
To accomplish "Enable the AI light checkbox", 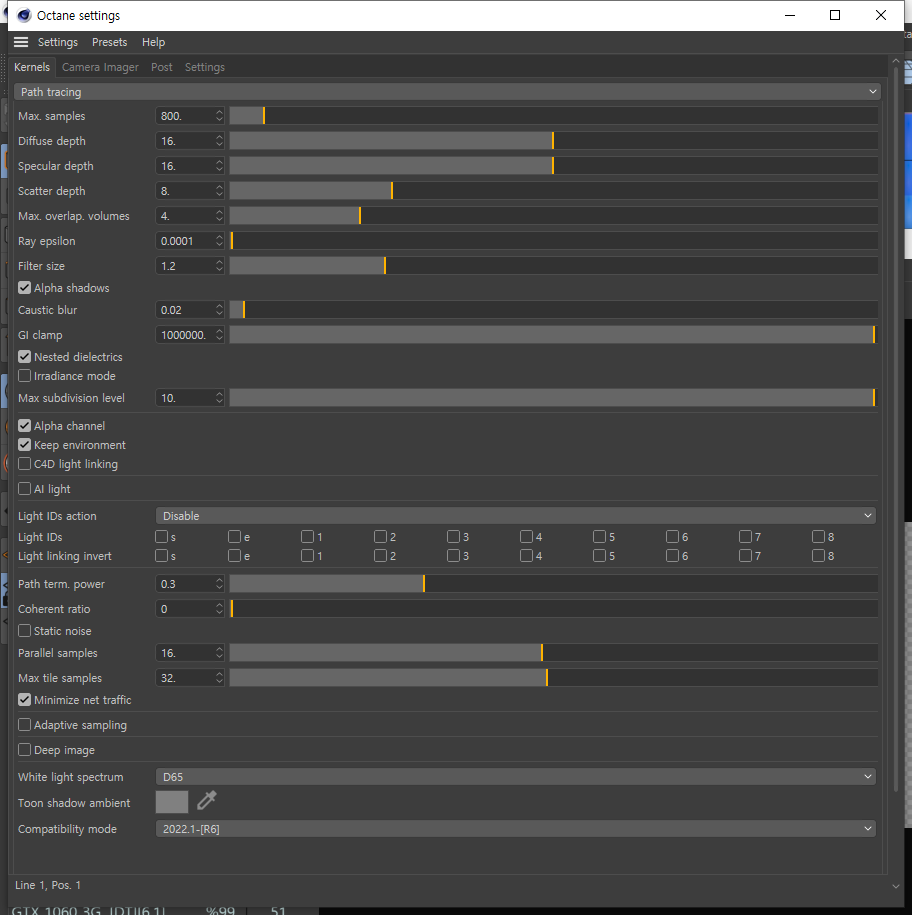I will 25,489.
